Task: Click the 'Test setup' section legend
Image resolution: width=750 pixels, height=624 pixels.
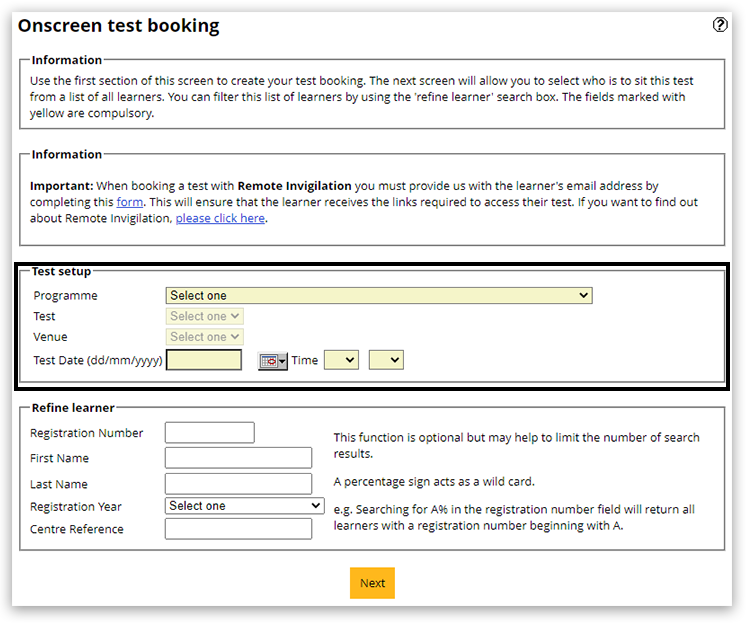Action: pos(61,271)
